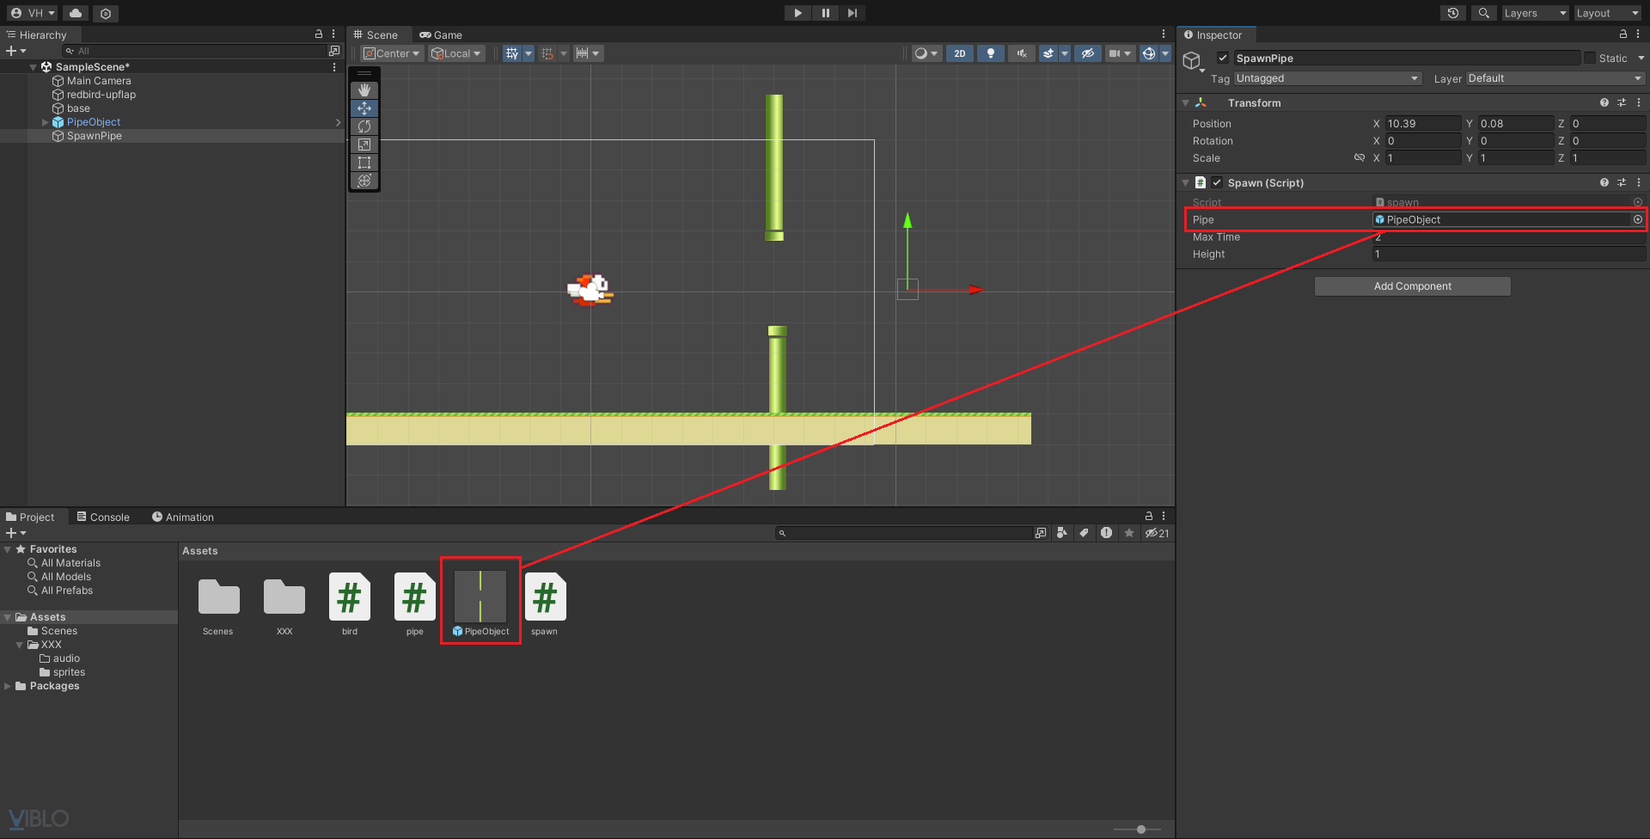The width and height of the screenshot is (1650, 839).
Task: Open the Center pivot dropdown
Action: click(x=392, y=53)
